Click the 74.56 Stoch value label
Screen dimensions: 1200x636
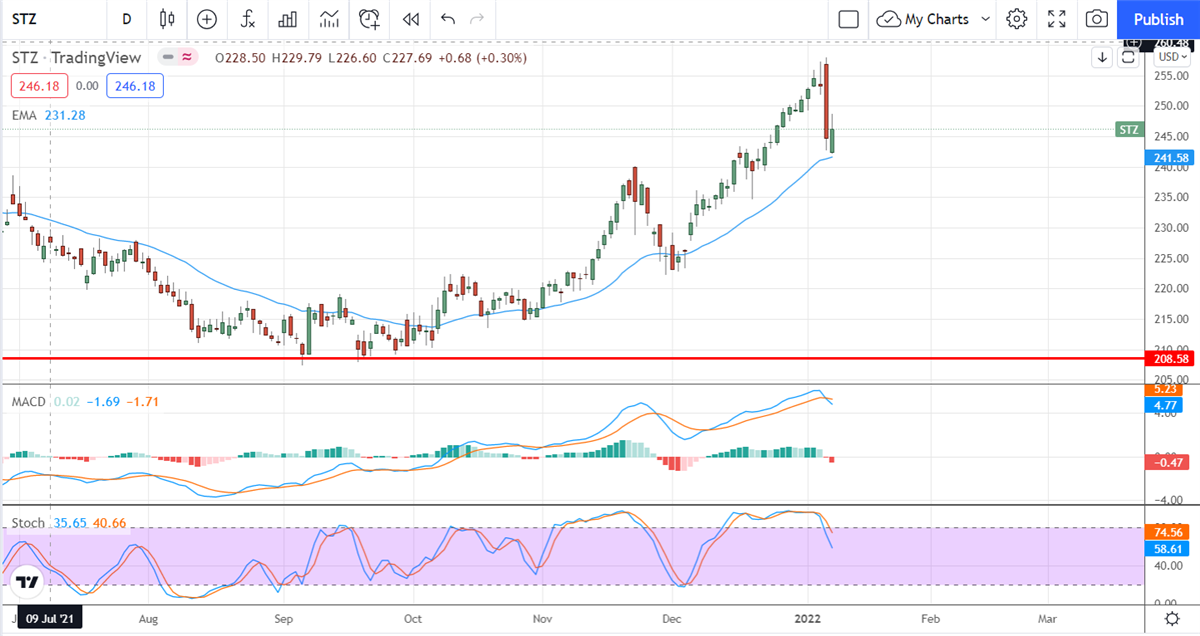(1166, 533)
